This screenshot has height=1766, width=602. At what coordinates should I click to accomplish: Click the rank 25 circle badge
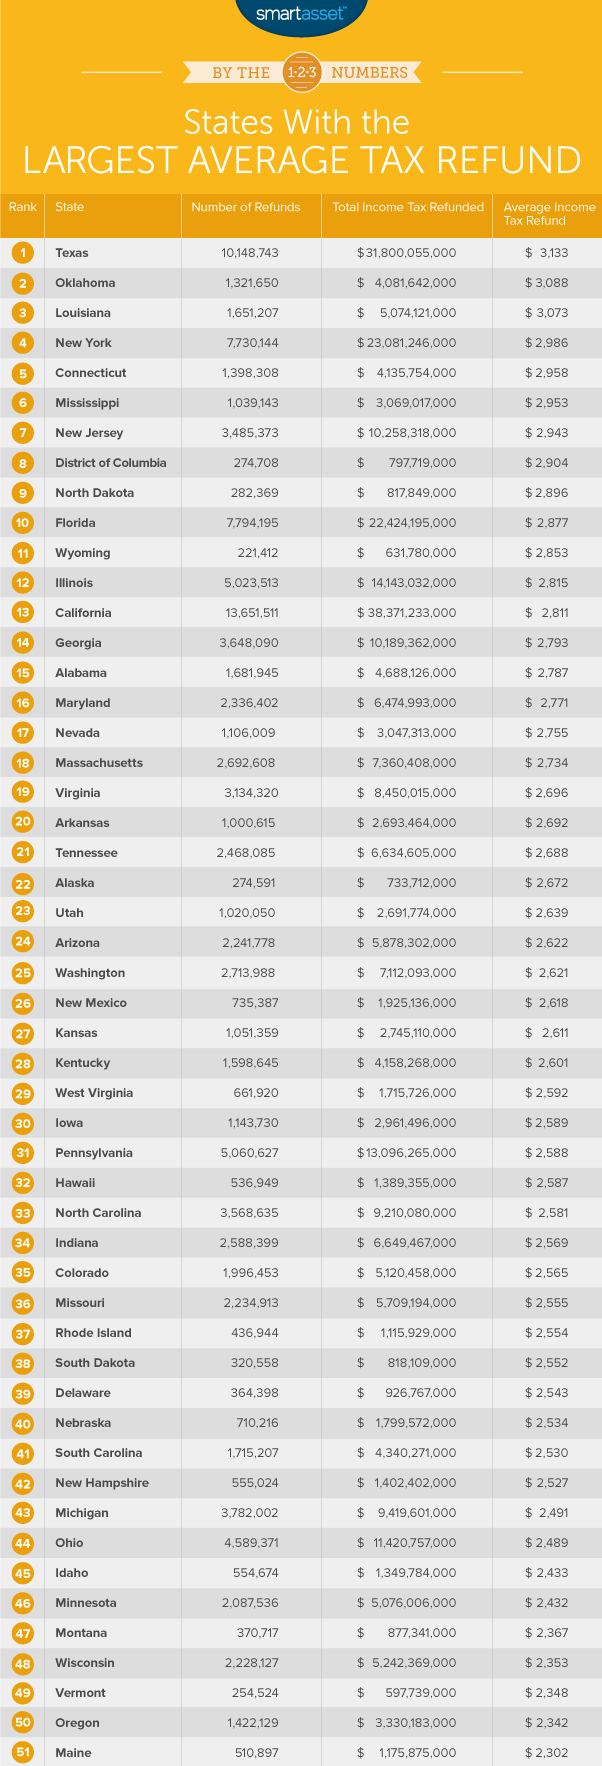pos(23,973)
